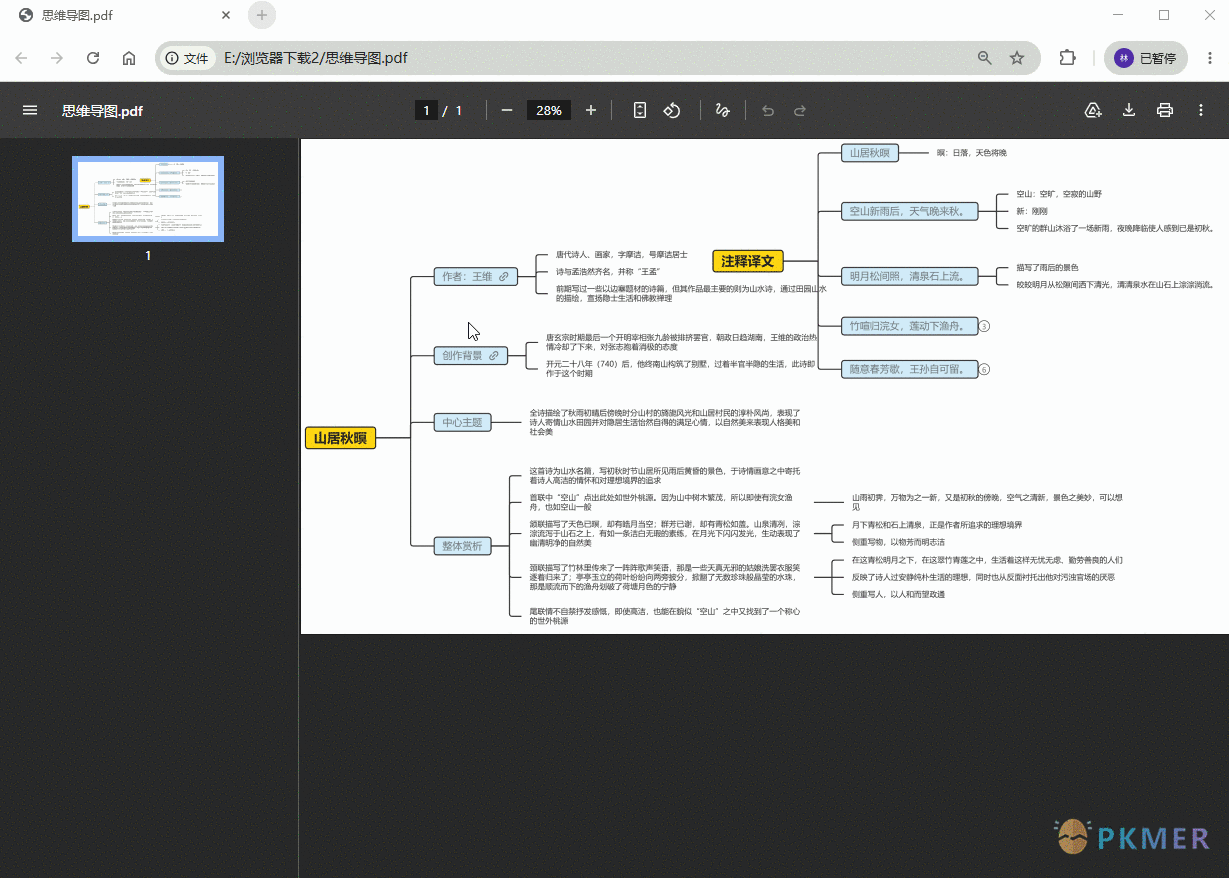Click the link icon in 创作背景 node
The width and height of the screenshot is (1229, 878).
493,355
